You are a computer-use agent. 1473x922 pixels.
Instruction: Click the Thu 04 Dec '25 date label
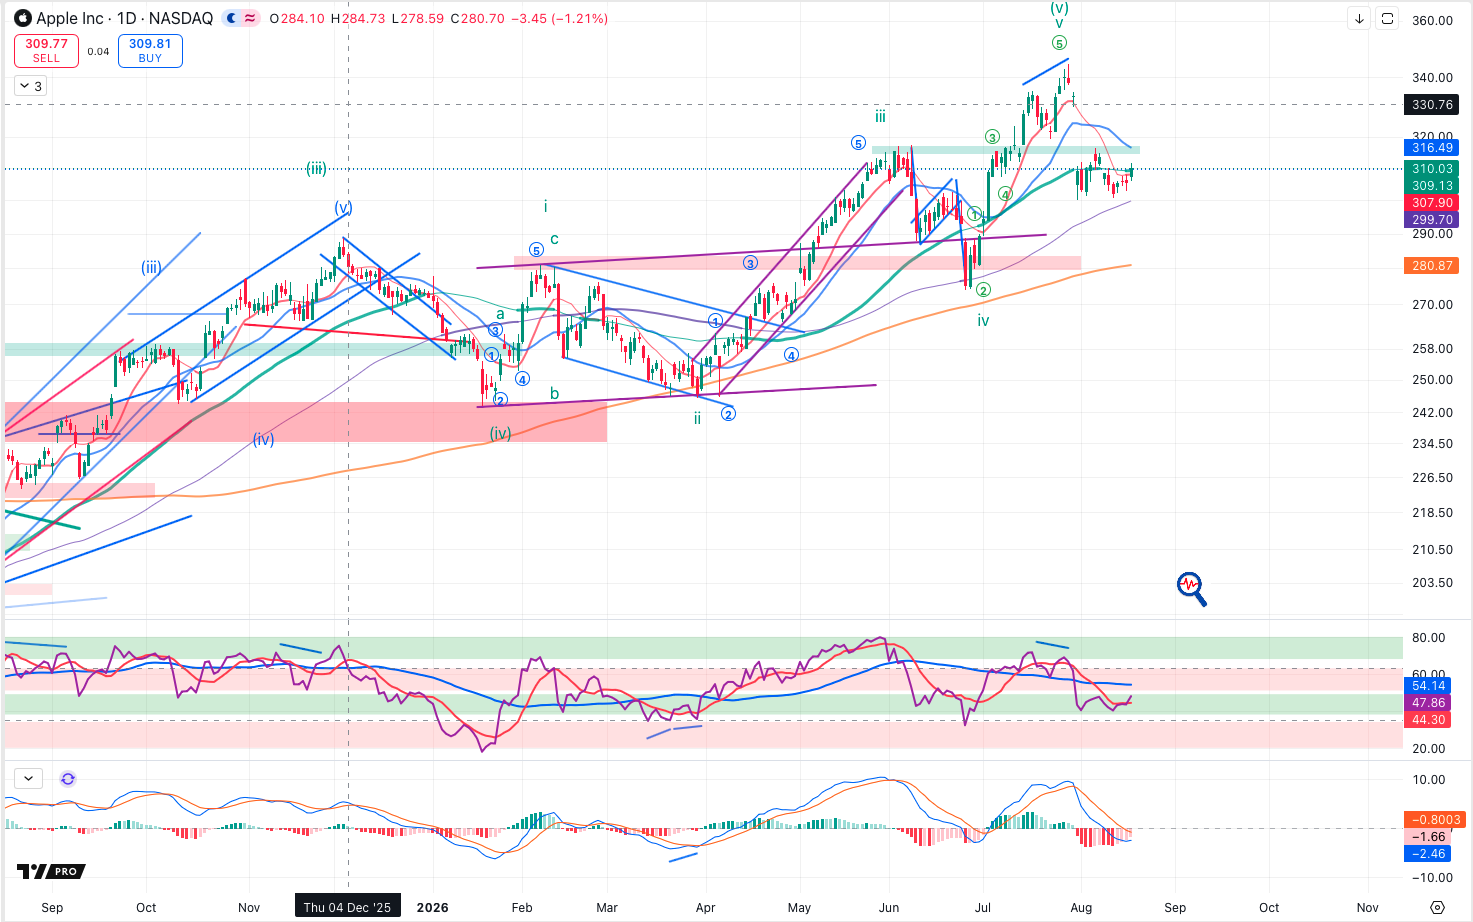tap(347, 907)
